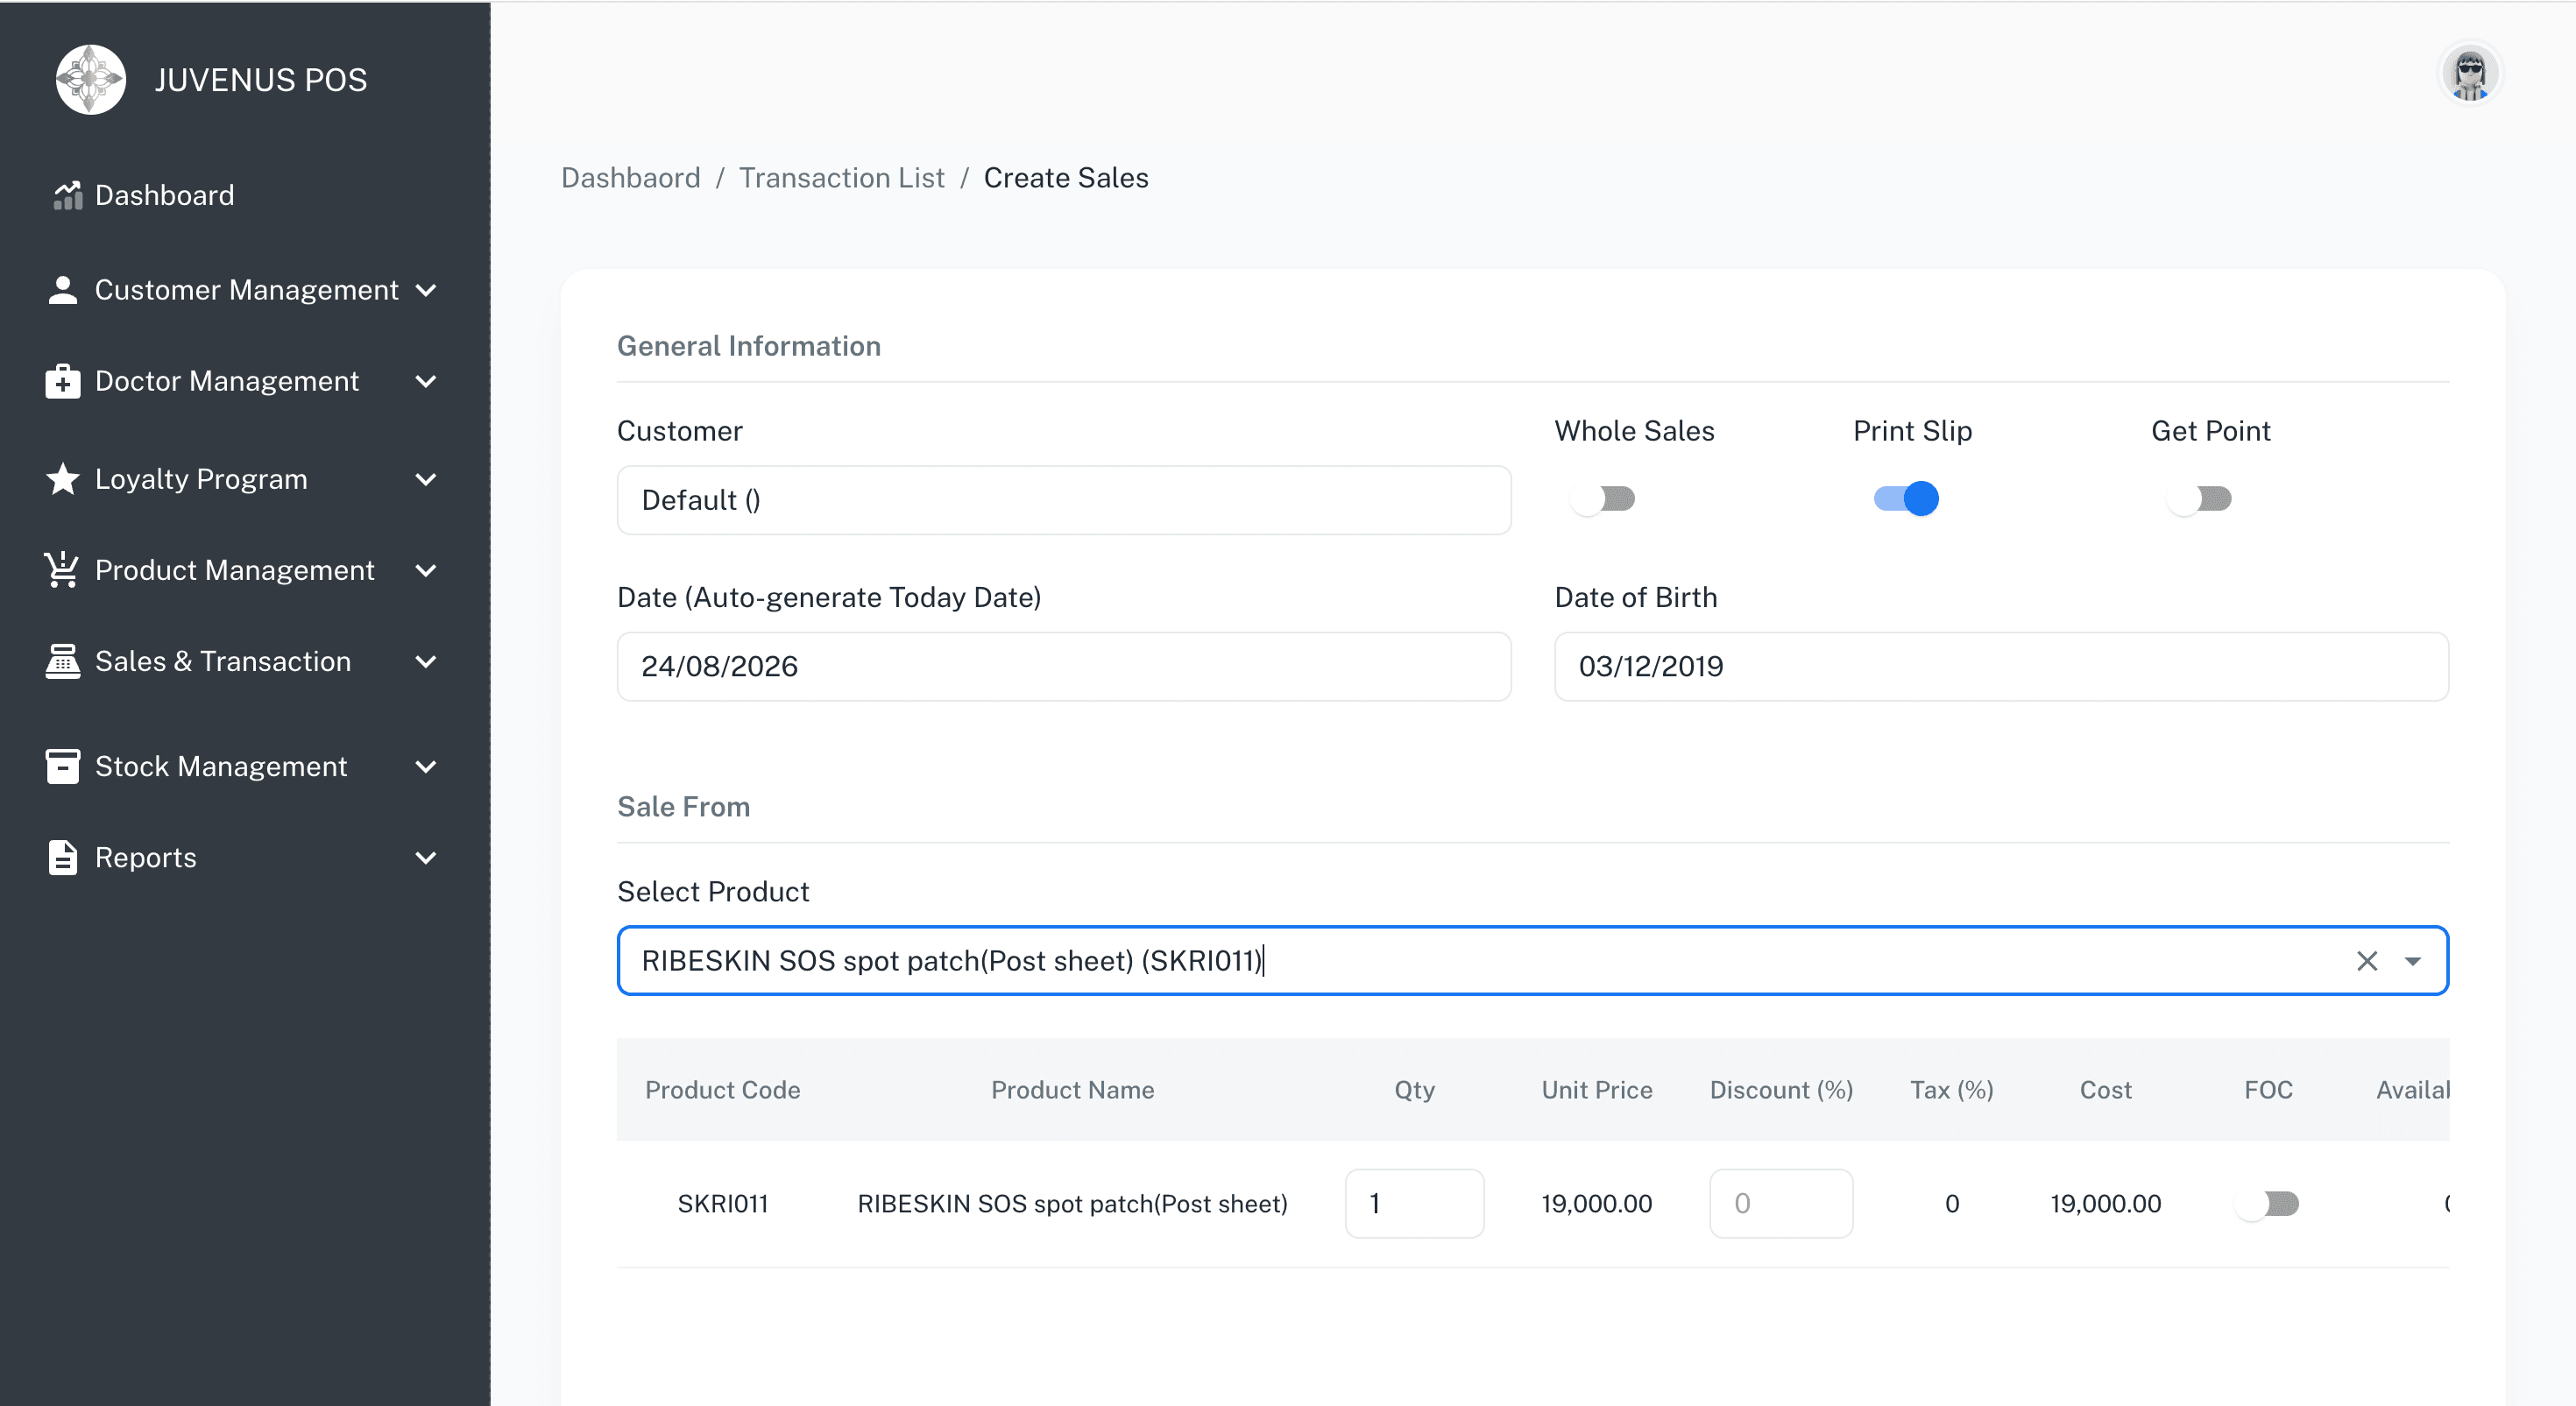Expand Sales & Transaction chevron
The image size is (2576, 1406).
tap(426, 661)
